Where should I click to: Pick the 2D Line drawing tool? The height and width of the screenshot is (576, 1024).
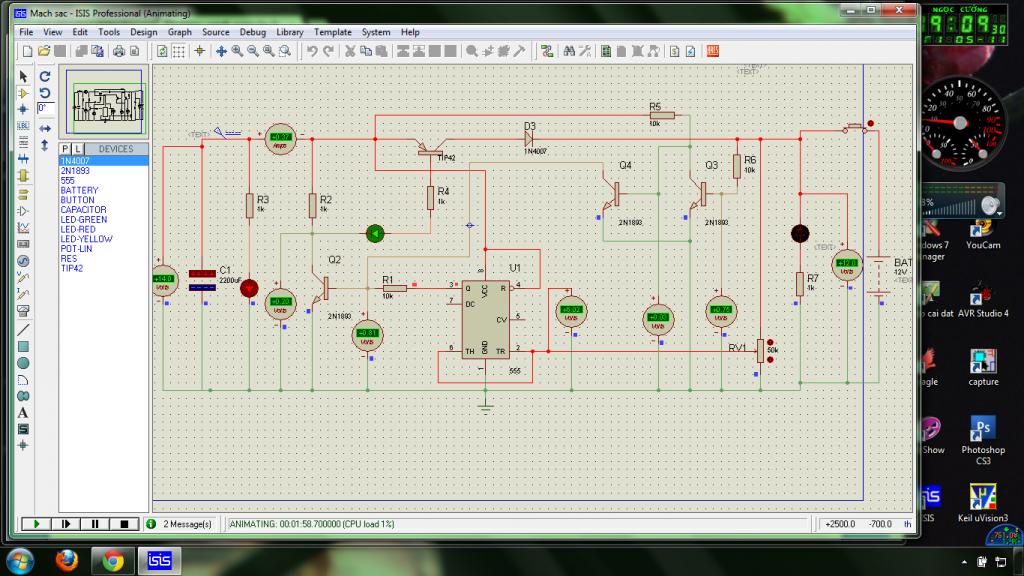(24, 330)
